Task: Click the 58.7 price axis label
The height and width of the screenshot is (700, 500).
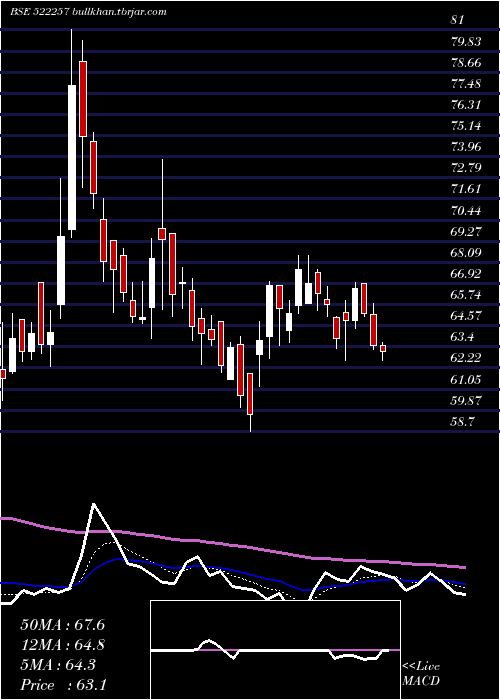Action: (x=462, y=421)
